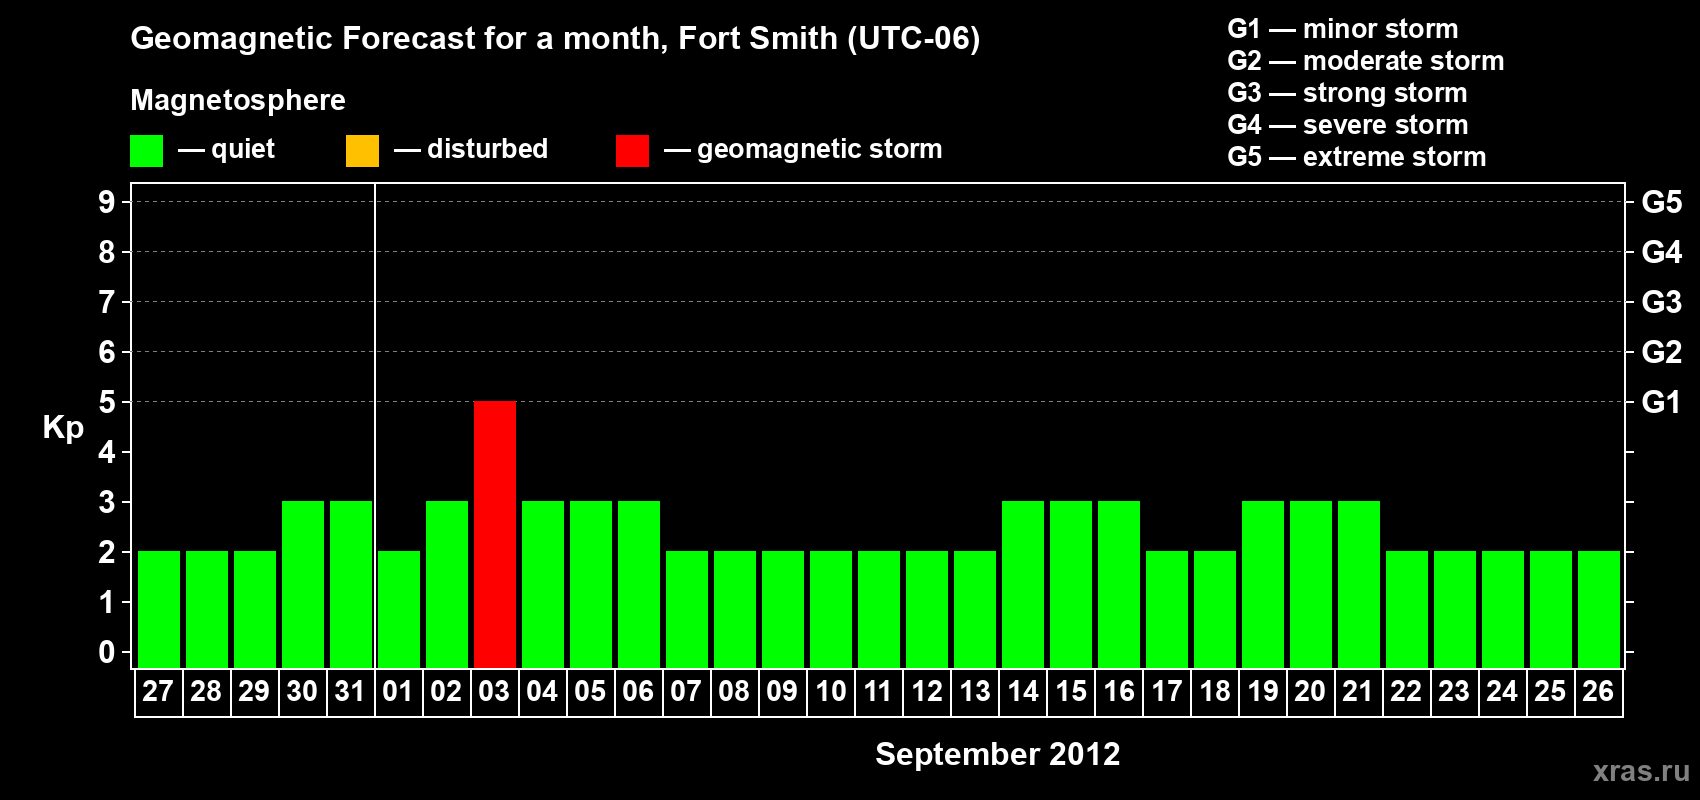This screenshot has height=800, width=1700.
Task: Click date label 16 on the axis
Action: click(1119, 691)
